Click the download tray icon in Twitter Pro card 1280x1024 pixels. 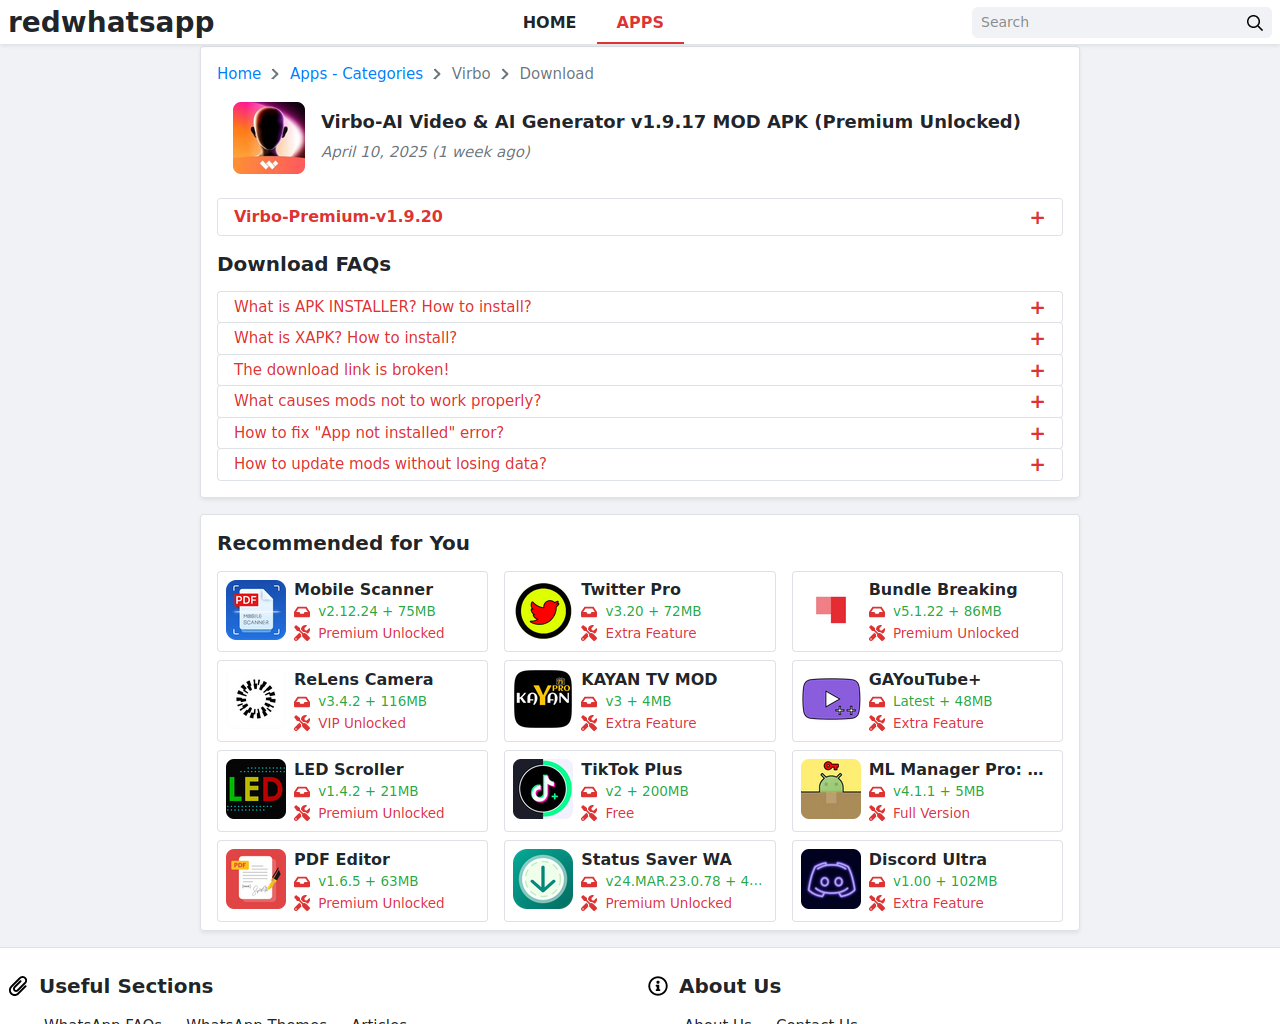click(x=589, y=612)
